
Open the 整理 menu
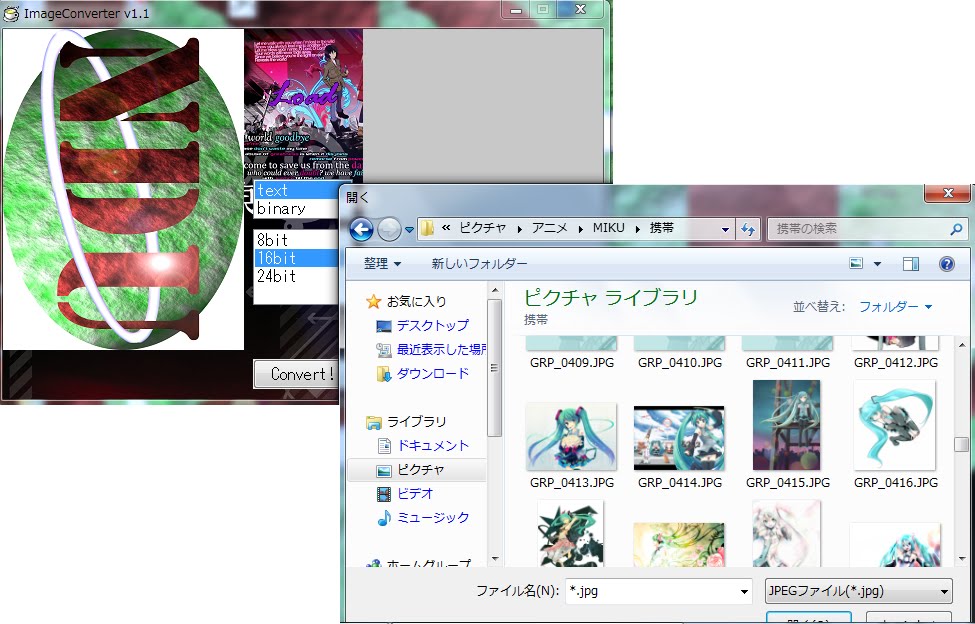(x=382, y=264)
